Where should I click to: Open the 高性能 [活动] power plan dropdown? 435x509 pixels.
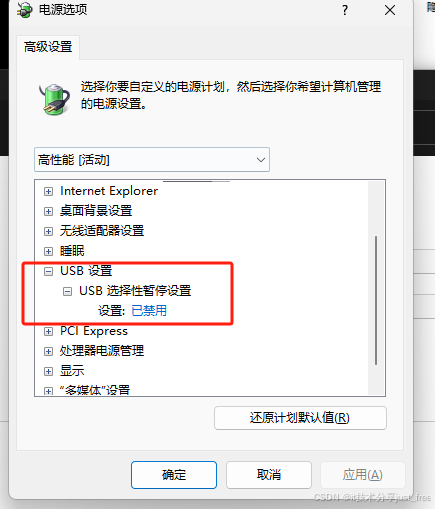pyautogui.click(x=152, y=160)
